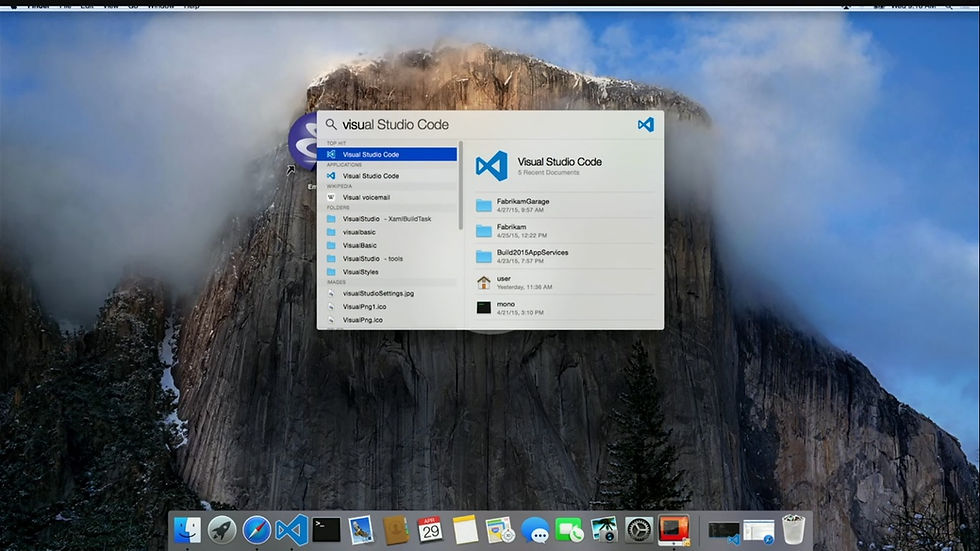Select the lowercase visualbasic folder result

[388, 232]
